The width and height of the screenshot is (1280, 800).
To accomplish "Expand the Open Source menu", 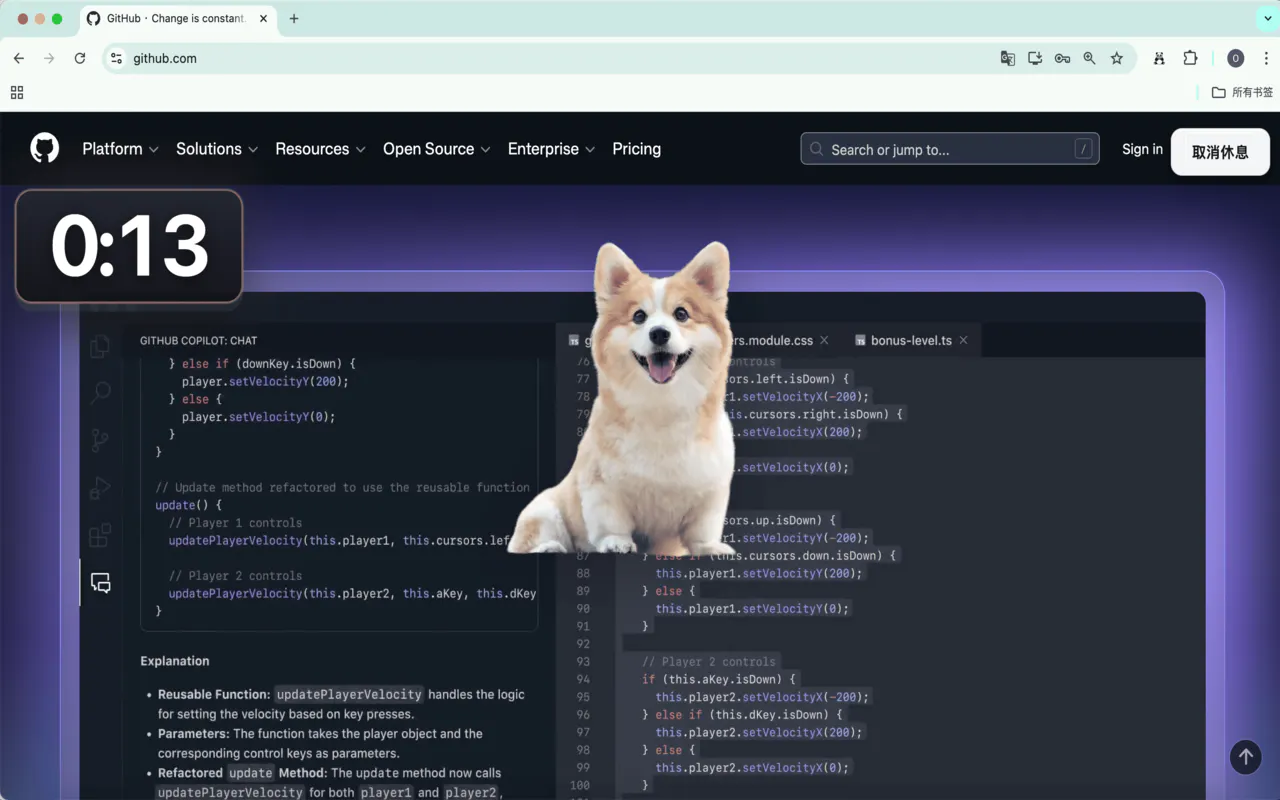I will pyautogui.click(x=437, y=149).
